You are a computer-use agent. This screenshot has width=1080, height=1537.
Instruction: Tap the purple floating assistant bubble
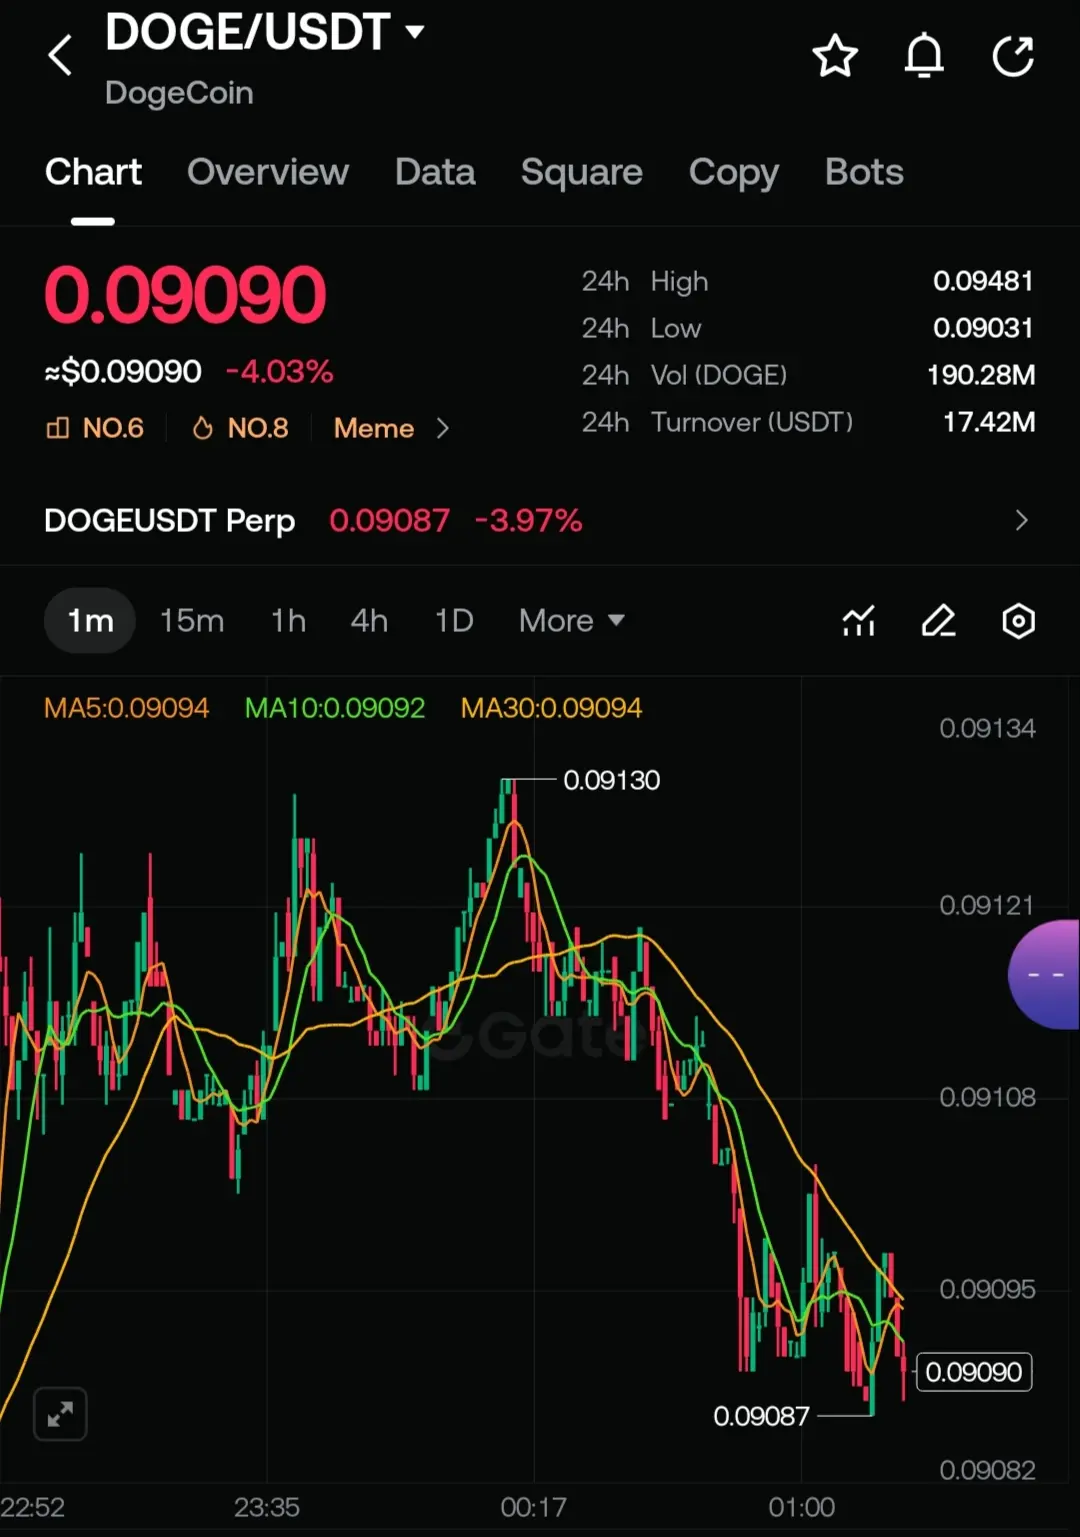point(1044,975)
